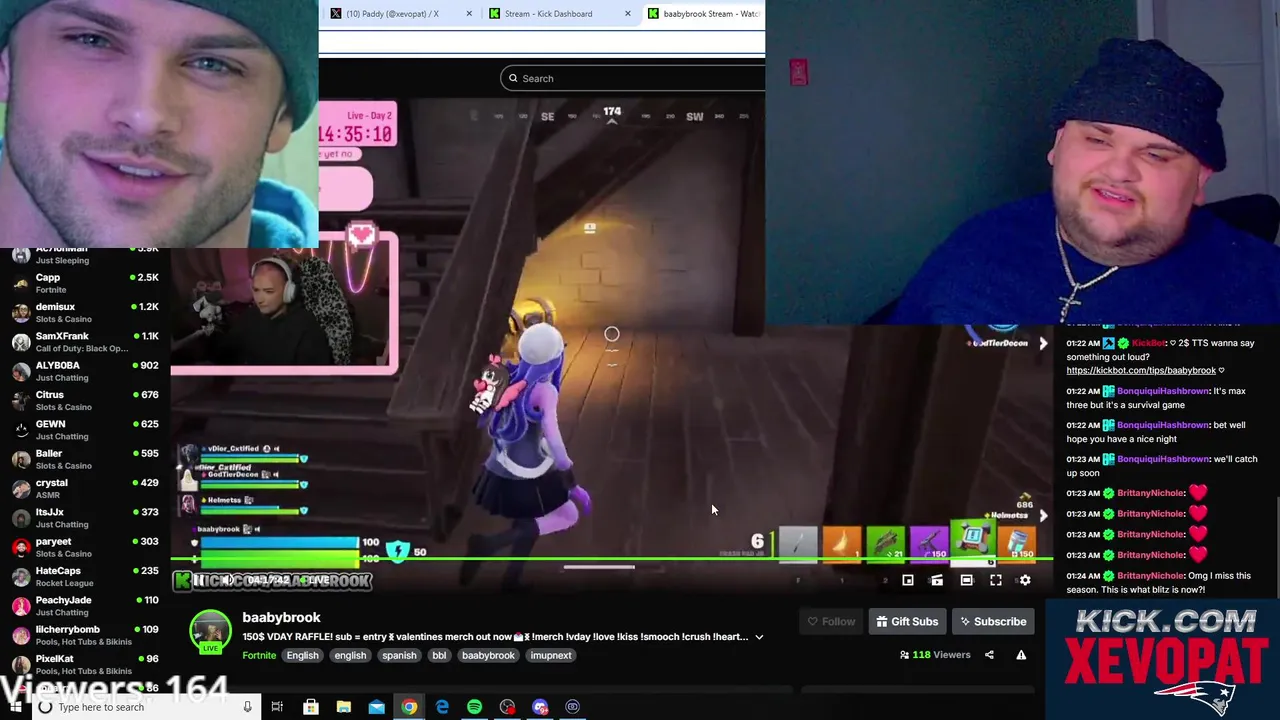
Task: Open PeachyJade's channel in sidebar
Action: [85, 606]
